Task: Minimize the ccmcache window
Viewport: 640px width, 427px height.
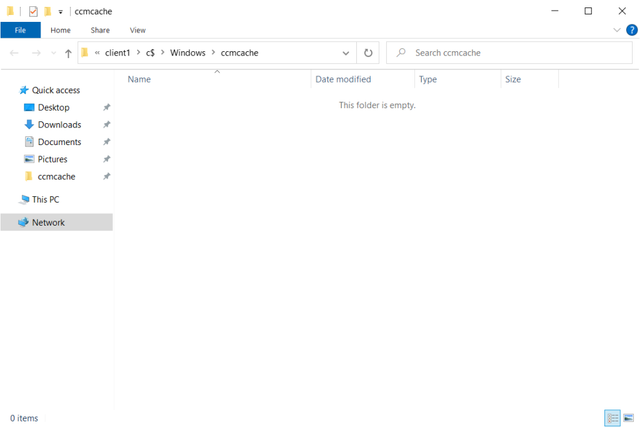Action: [x=555, y=11]
